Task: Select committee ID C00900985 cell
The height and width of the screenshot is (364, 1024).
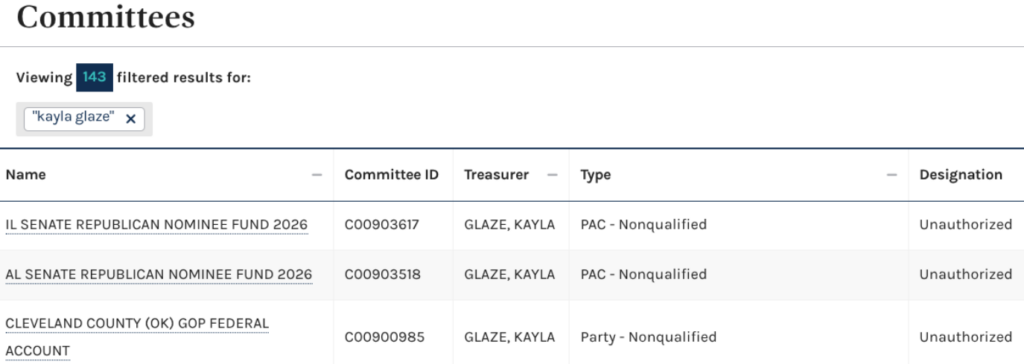Action: click(x=385, y=337)
